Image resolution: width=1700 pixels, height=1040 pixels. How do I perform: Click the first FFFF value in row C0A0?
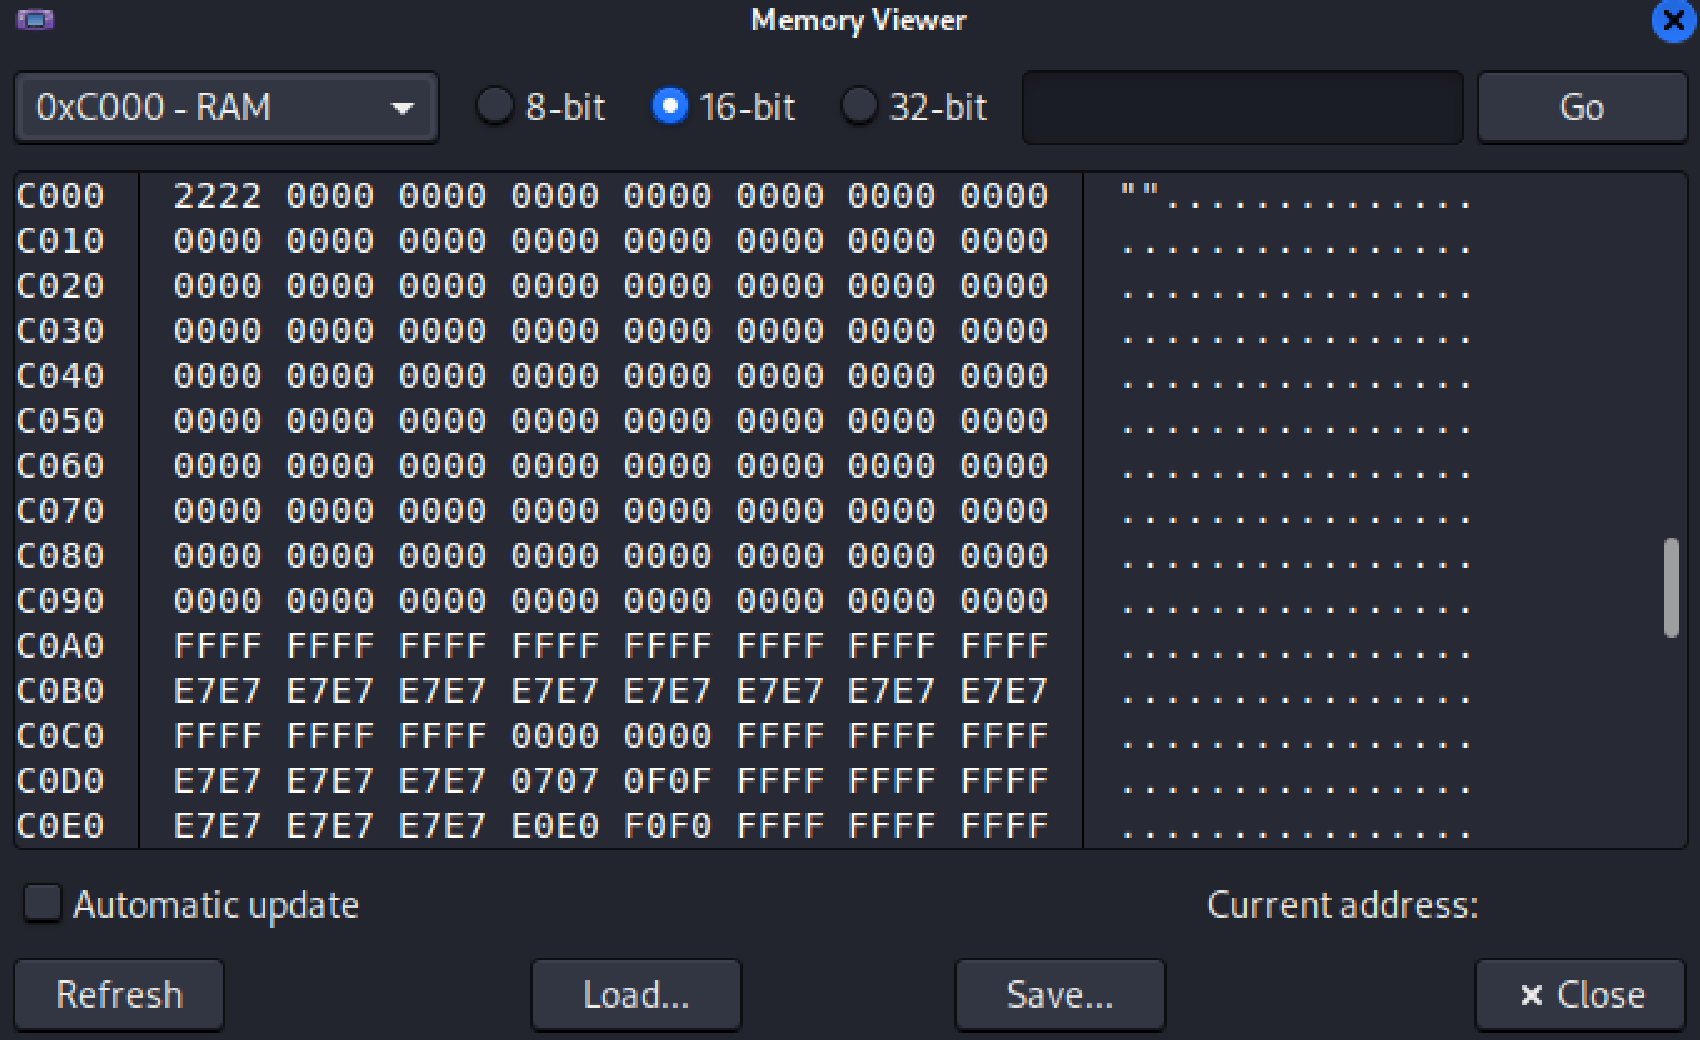coord(217,646)
